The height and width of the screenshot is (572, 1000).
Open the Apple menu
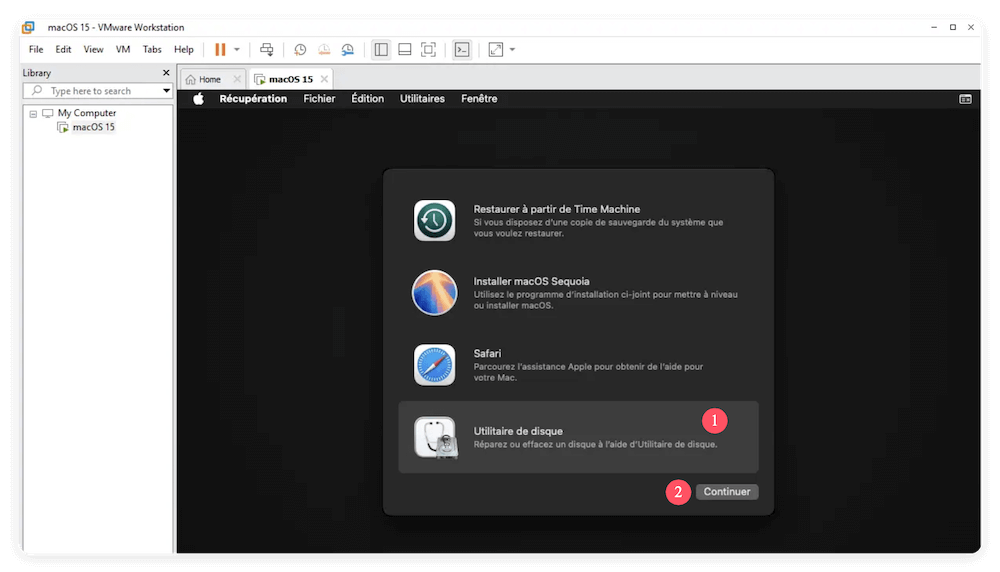[198, 99]
